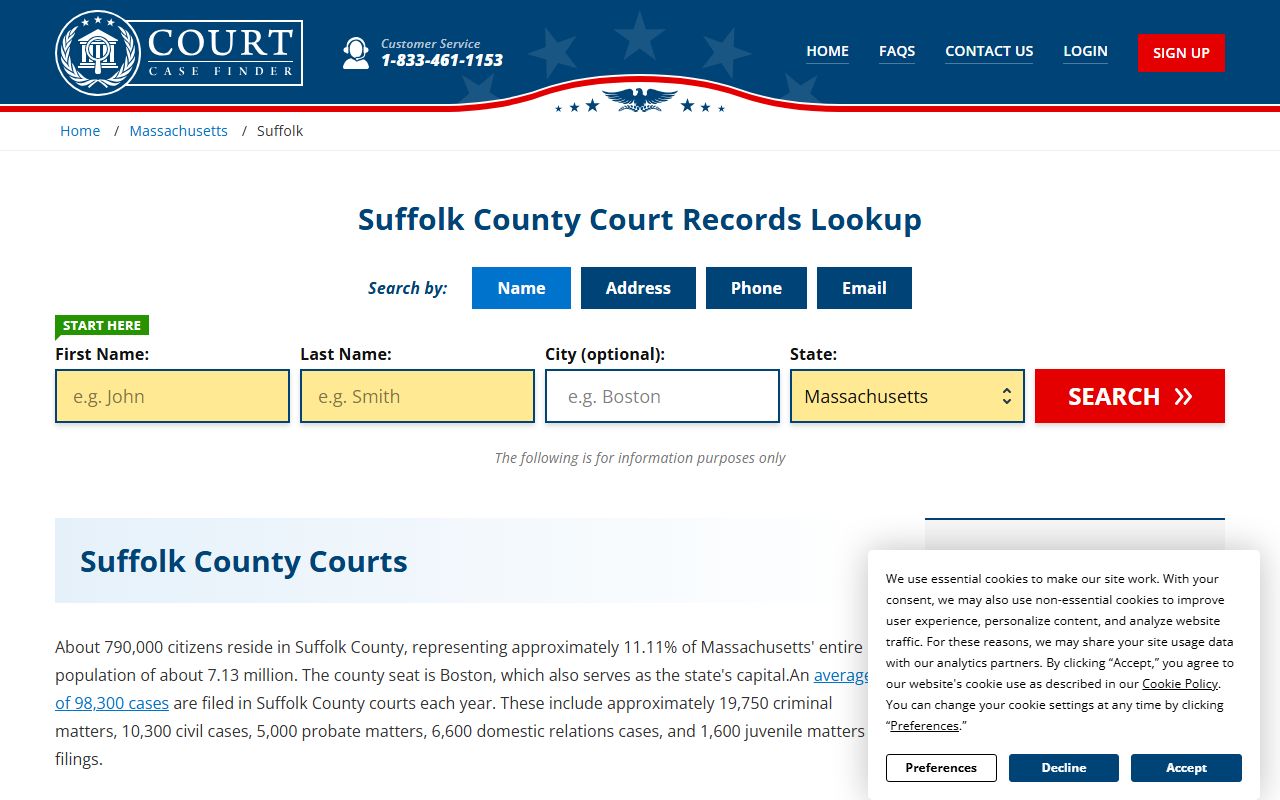This screenshot has height=800, width=1280.
Task: Click the START HERE green label
Action: [x=102, y=325]
